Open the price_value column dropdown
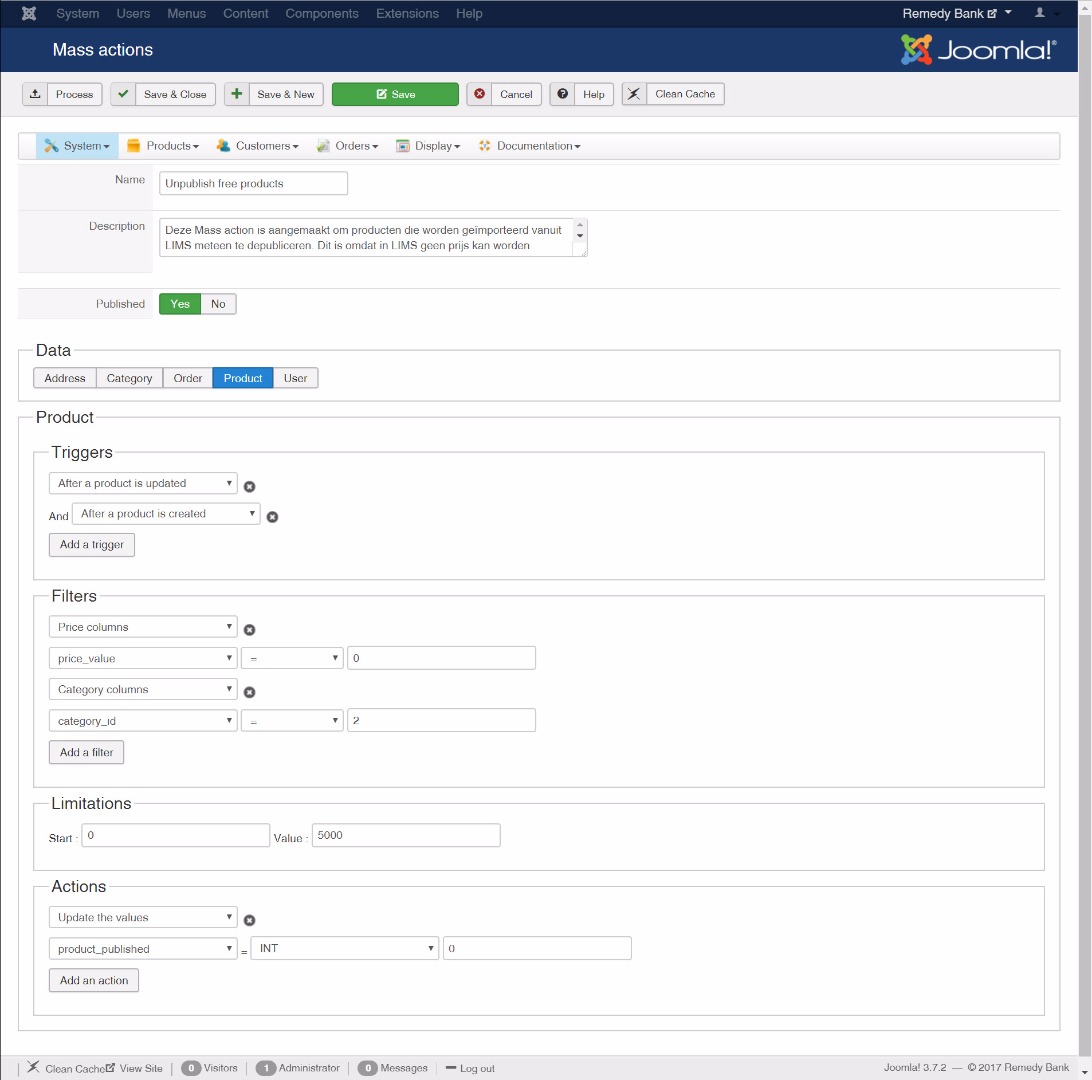Screen dimensions: 1092x1080 point(143,658)
